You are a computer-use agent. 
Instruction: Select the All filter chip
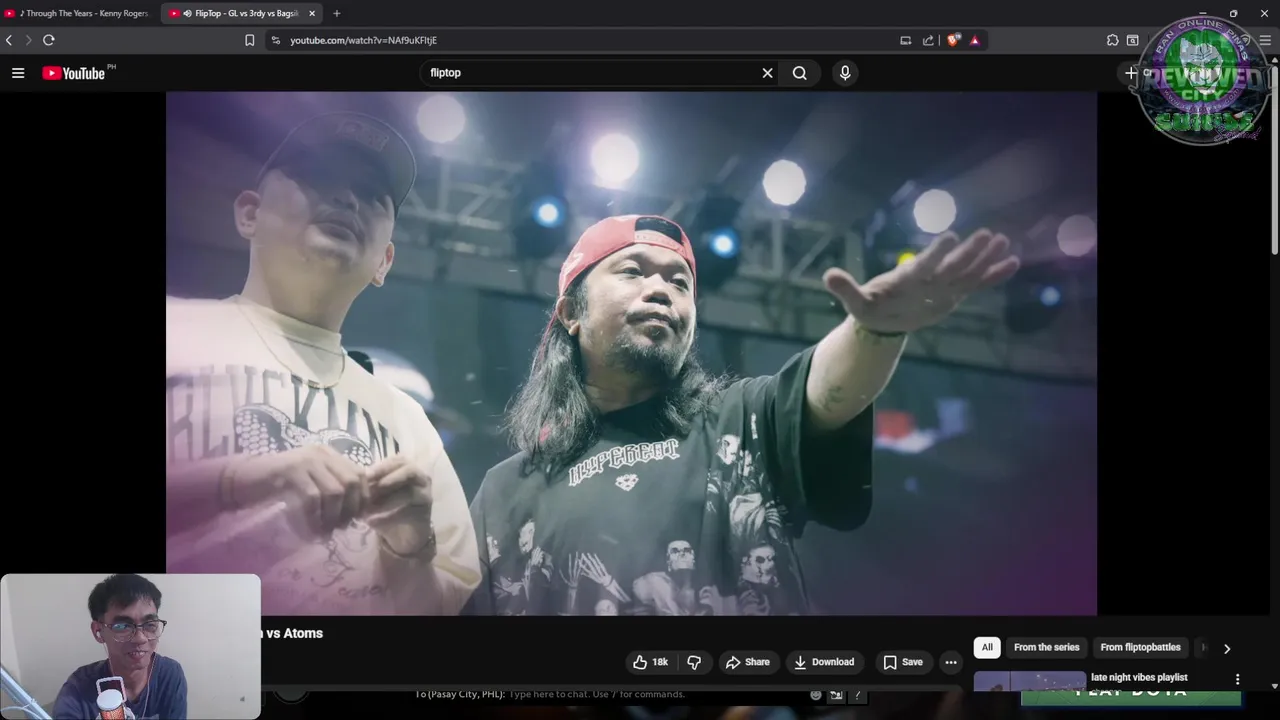(x=987, y=648)
